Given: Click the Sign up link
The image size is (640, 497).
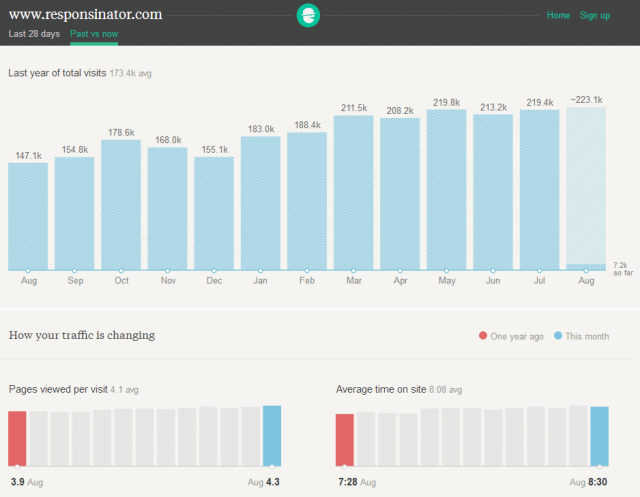Looking at the screenshot, I should (x=595, y=16).
